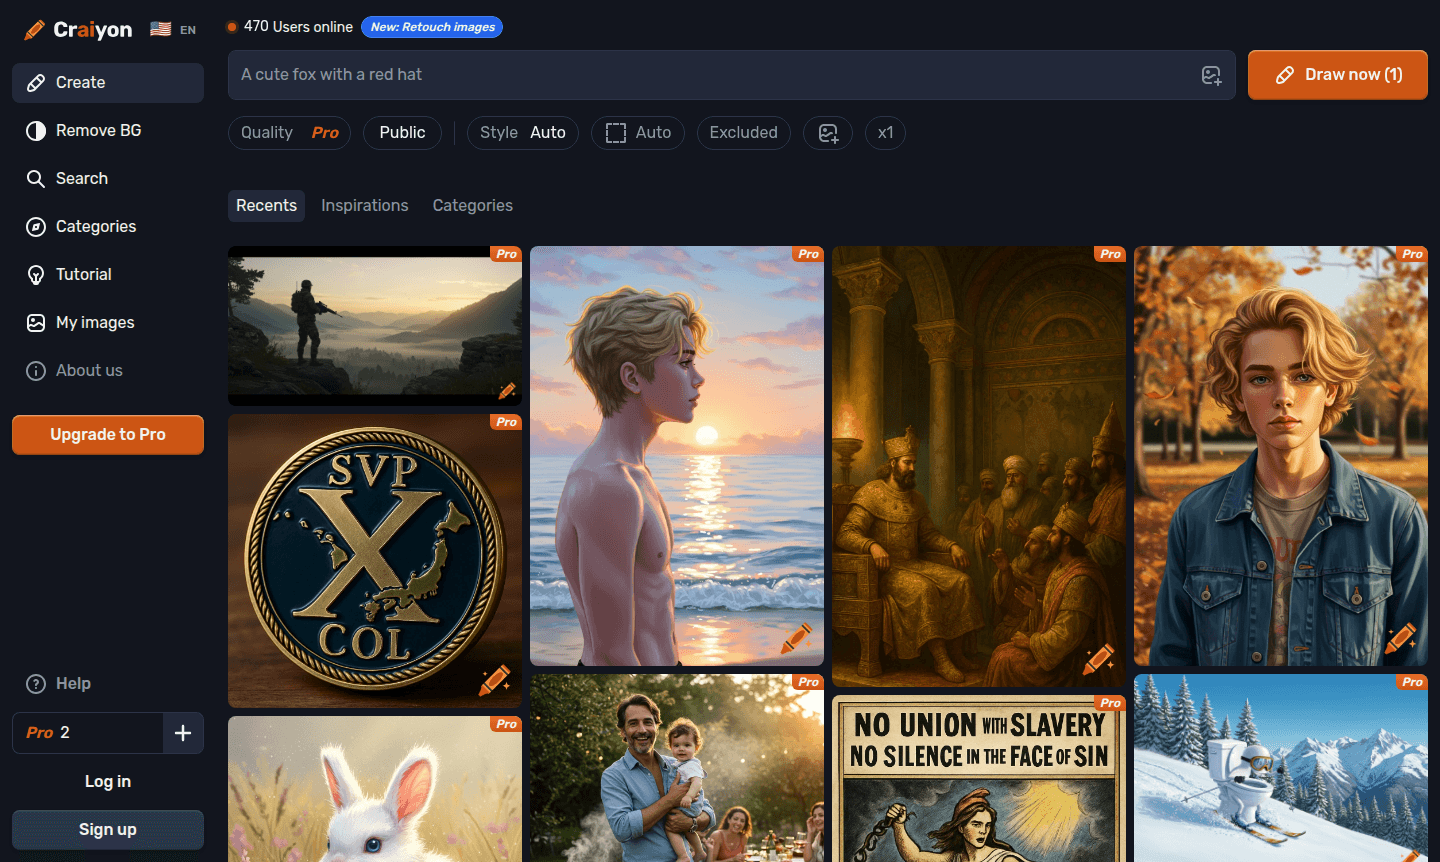This screenshot has height=862, width=1440.
Task: Open the x1 image count selector
Action: (885, 133)
